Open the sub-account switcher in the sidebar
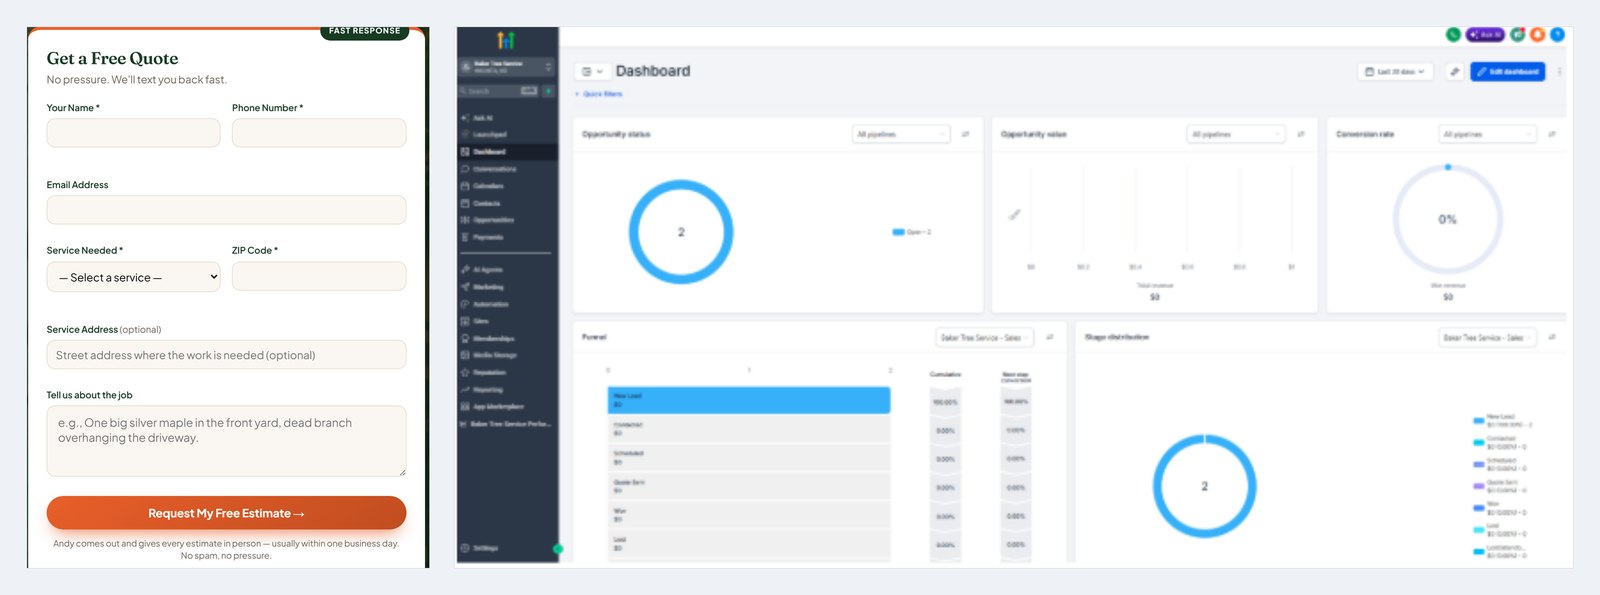This screenshot has width=1600, height=595. (506, 67)
